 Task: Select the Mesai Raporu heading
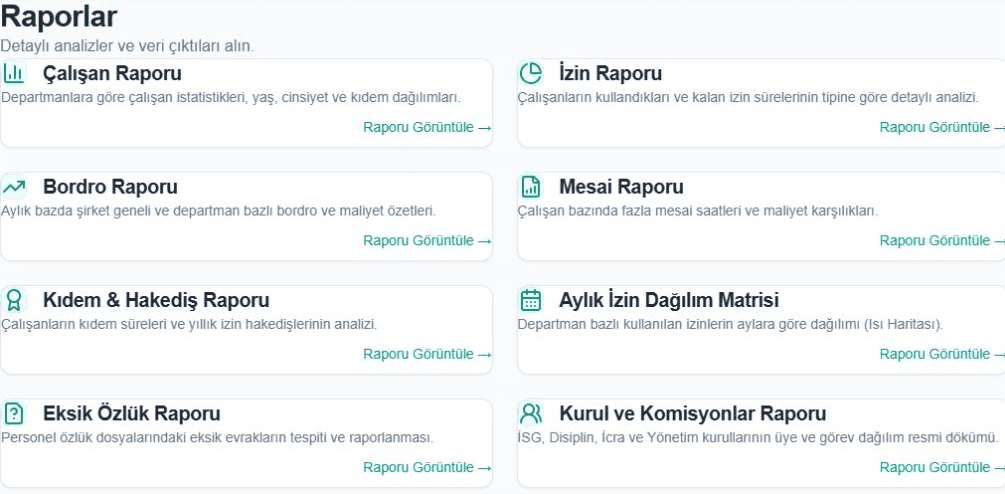(621, 187)
